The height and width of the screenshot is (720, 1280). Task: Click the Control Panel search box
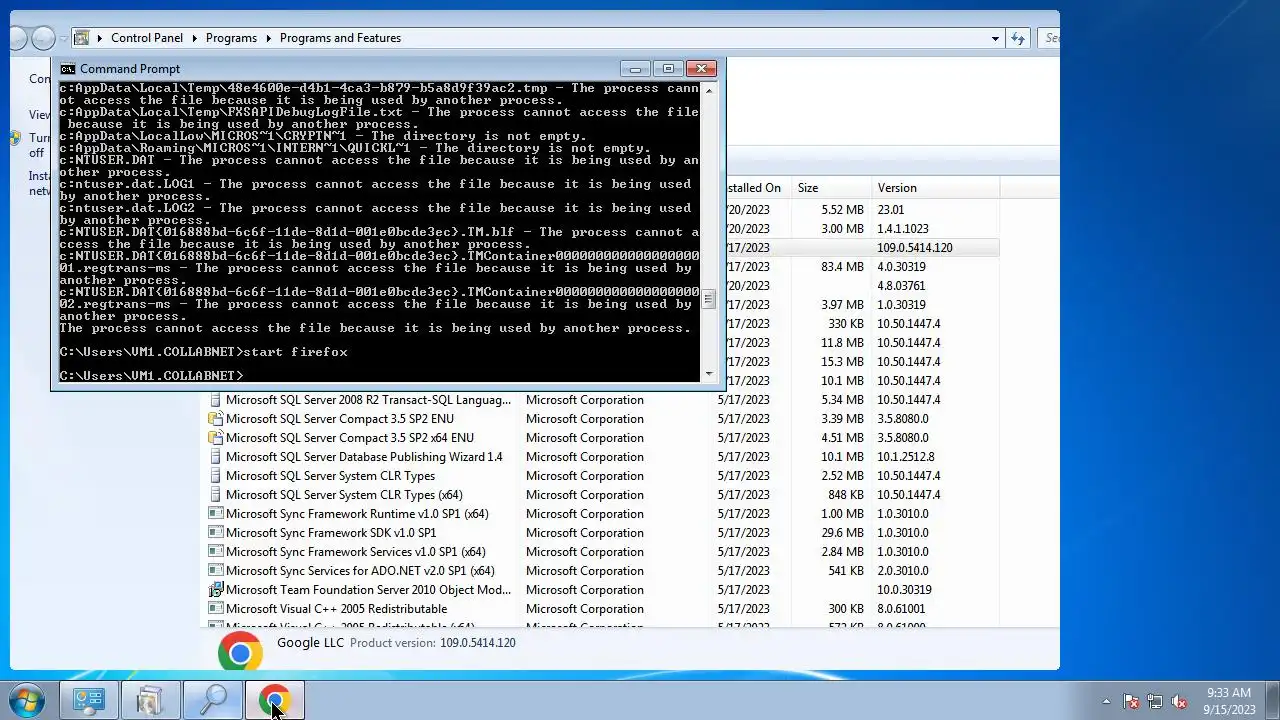pos(1050,38)
